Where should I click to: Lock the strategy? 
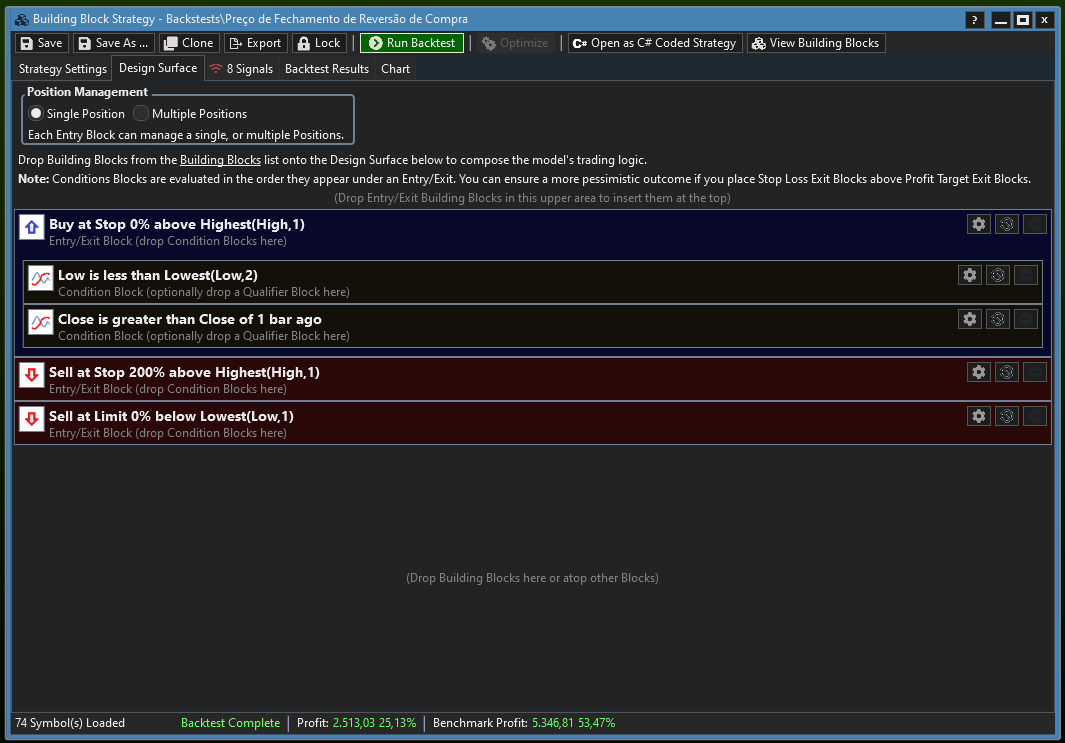point(319,43)
